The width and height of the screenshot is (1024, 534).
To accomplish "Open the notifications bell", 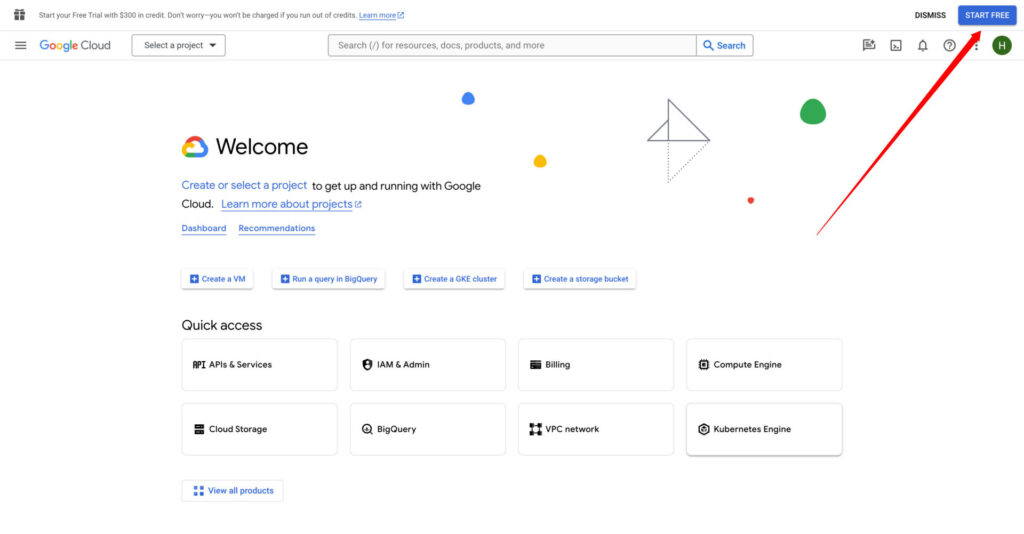I will 923,45.
